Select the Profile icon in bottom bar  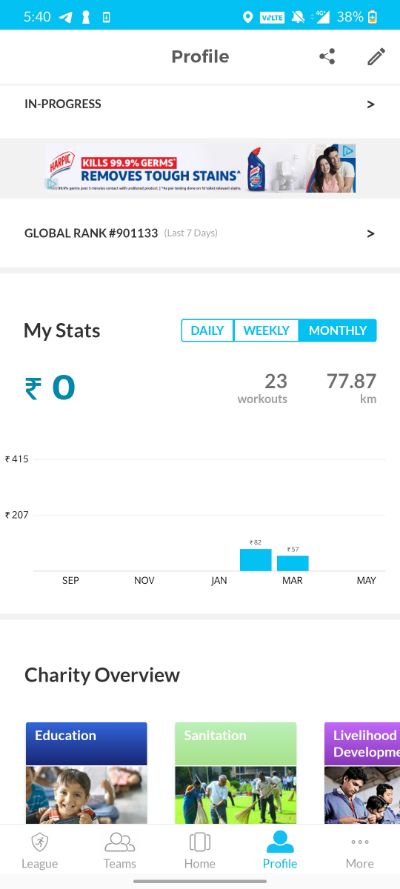tap(280, 841)
